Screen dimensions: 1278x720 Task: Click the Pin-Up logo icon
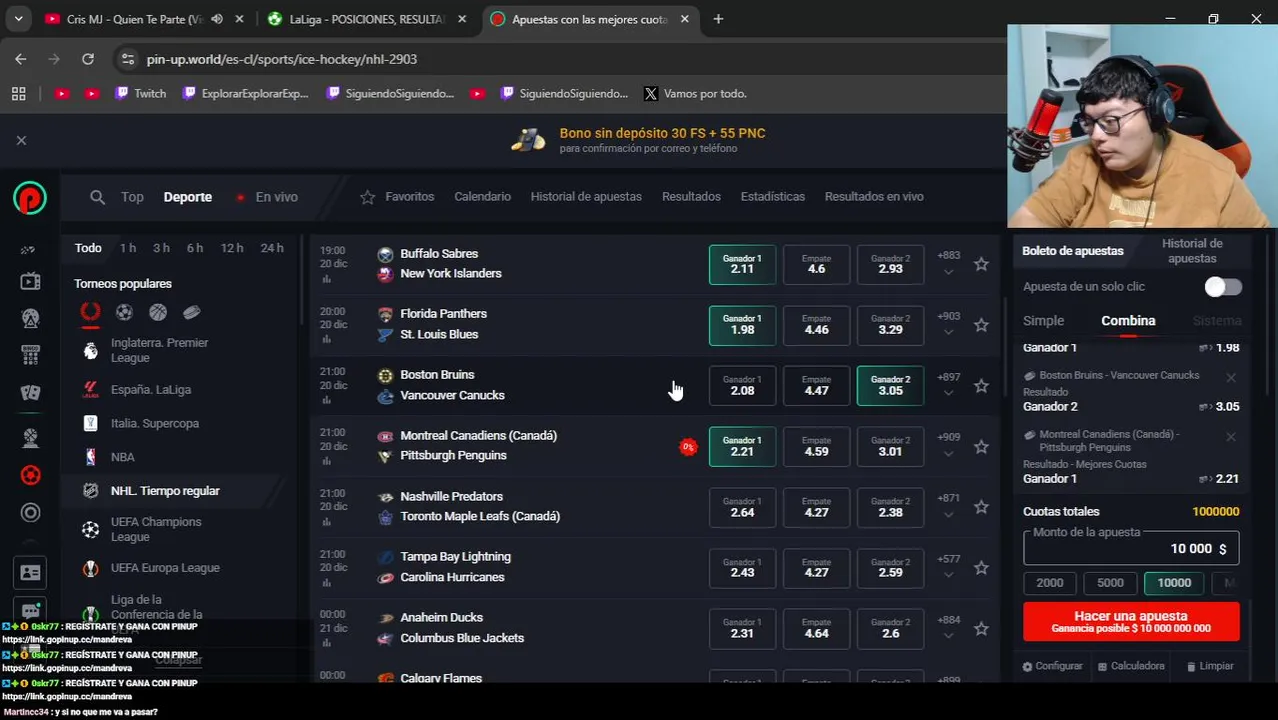(x=30, y=198)
